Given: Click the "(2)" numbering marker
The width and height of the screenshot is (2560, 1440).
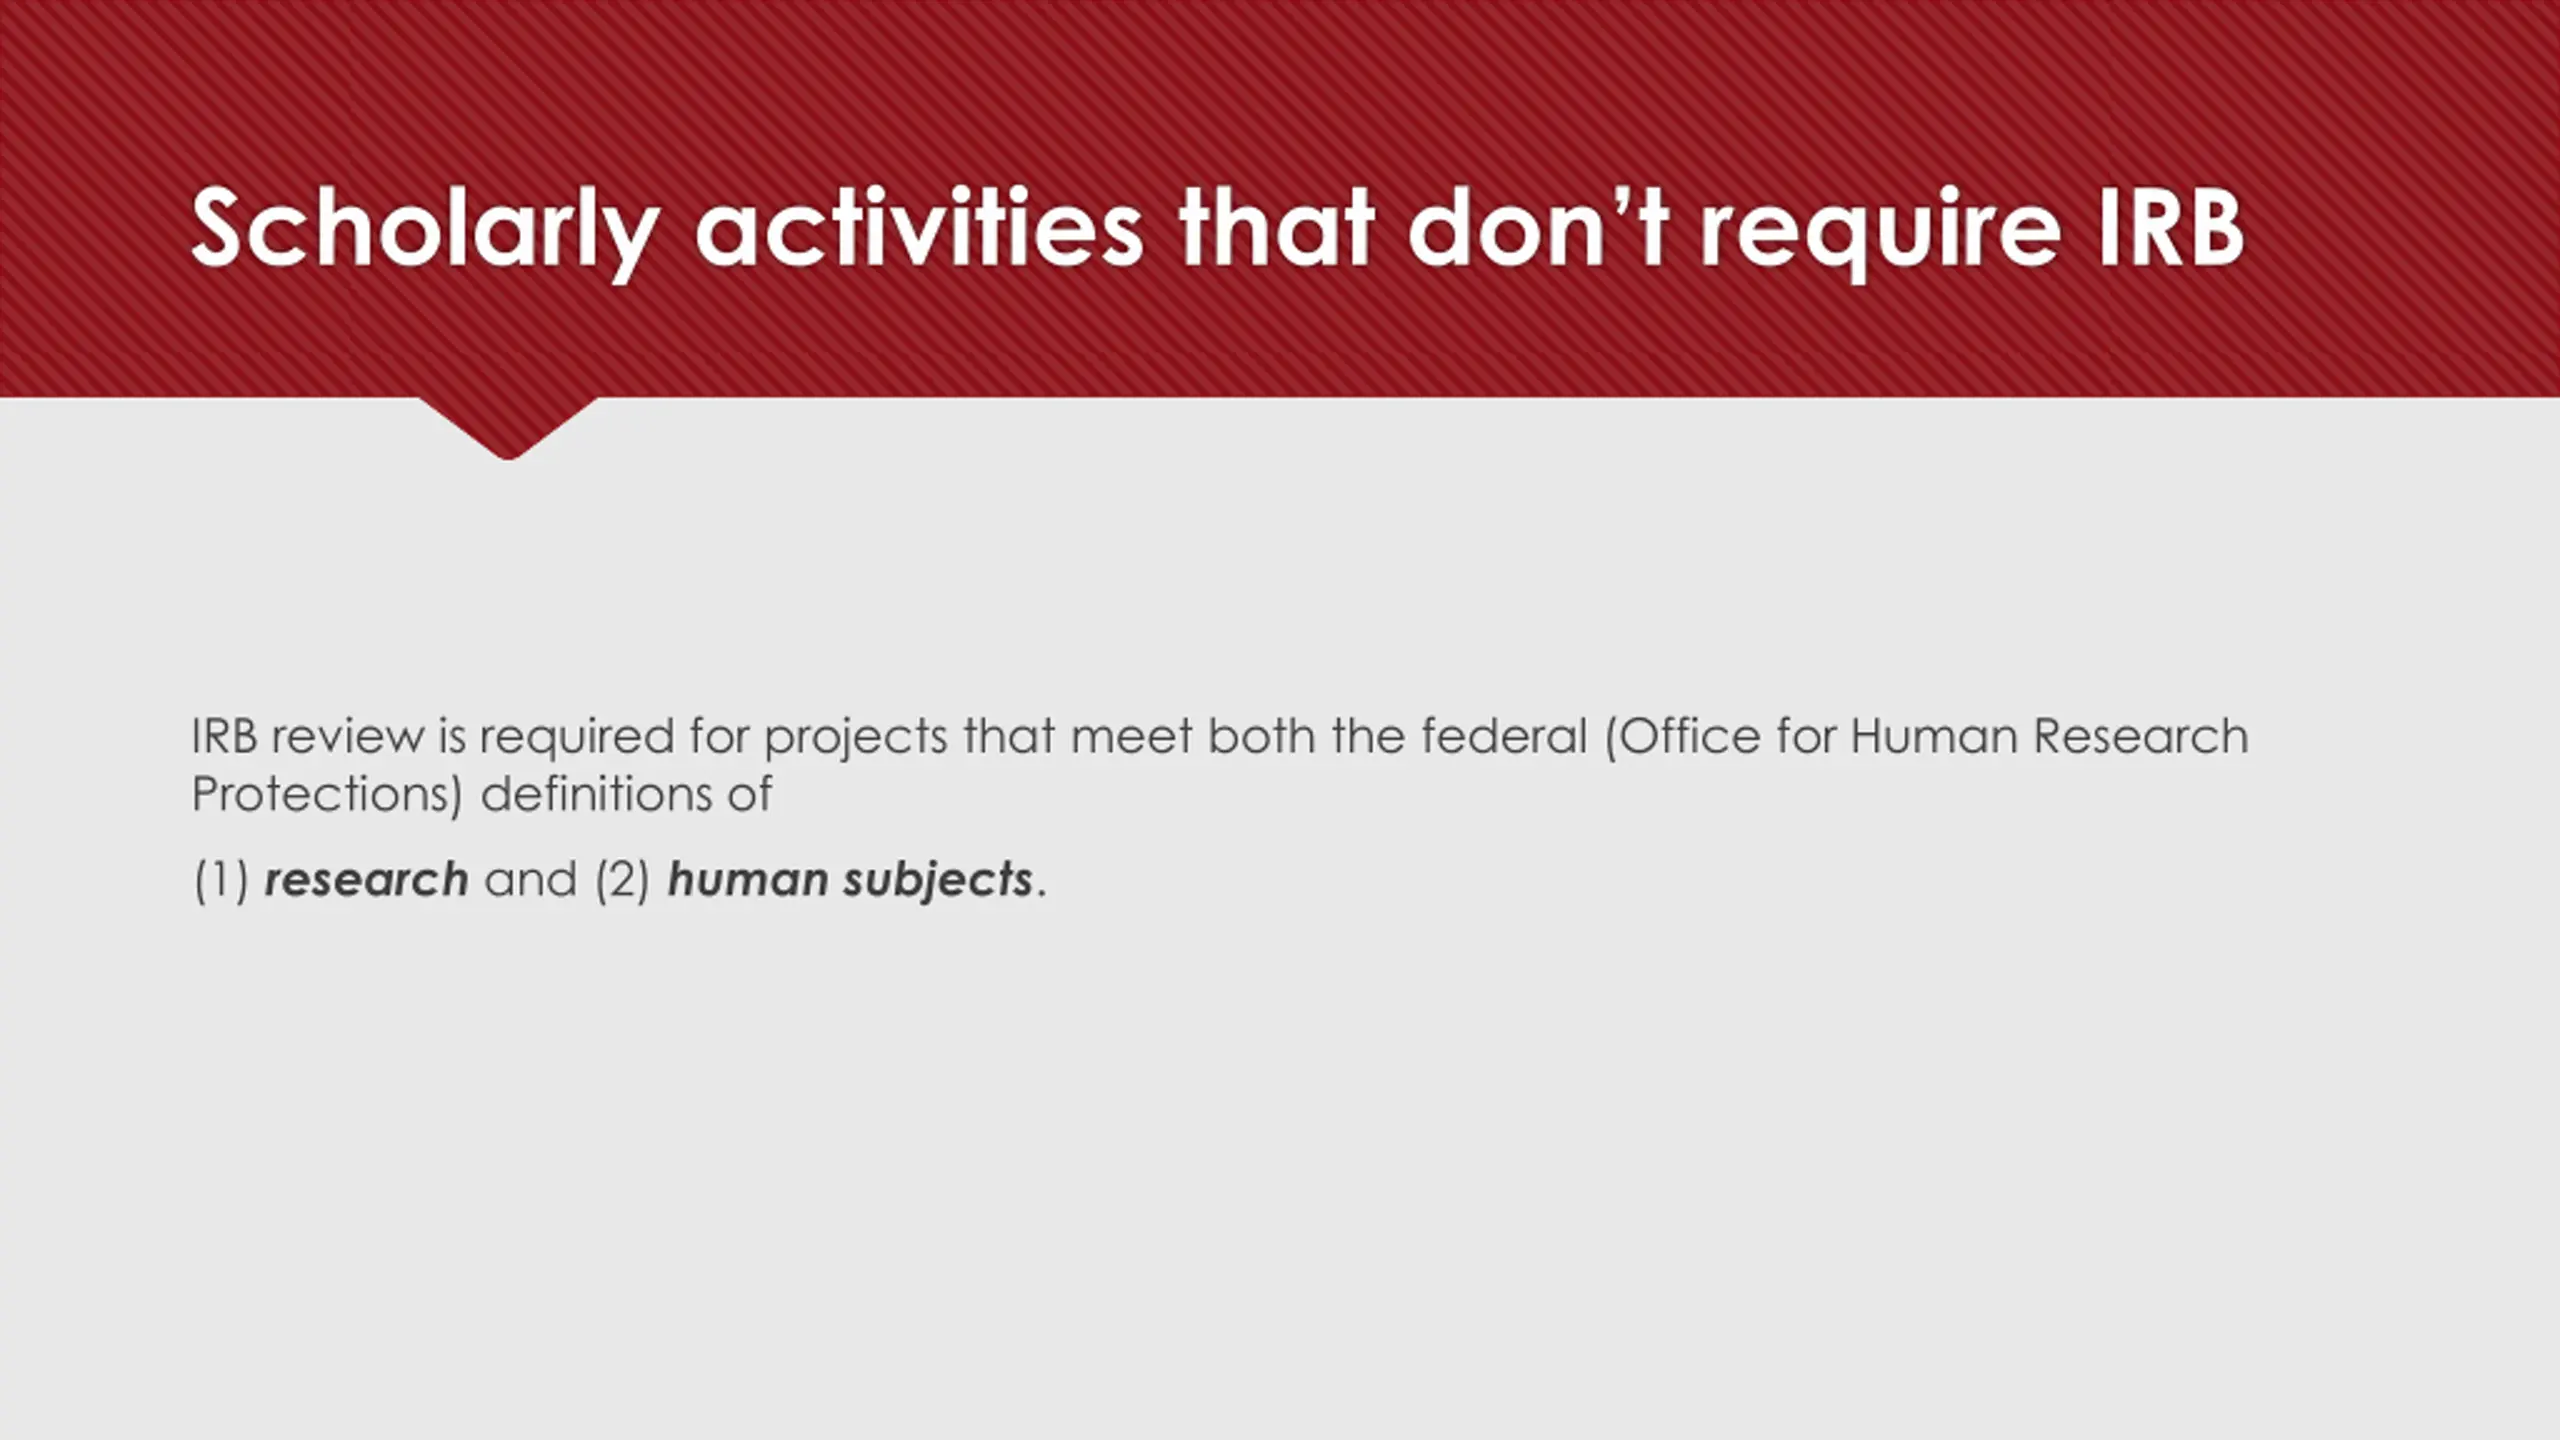Looking at the screenshot, I should (622, 881).
